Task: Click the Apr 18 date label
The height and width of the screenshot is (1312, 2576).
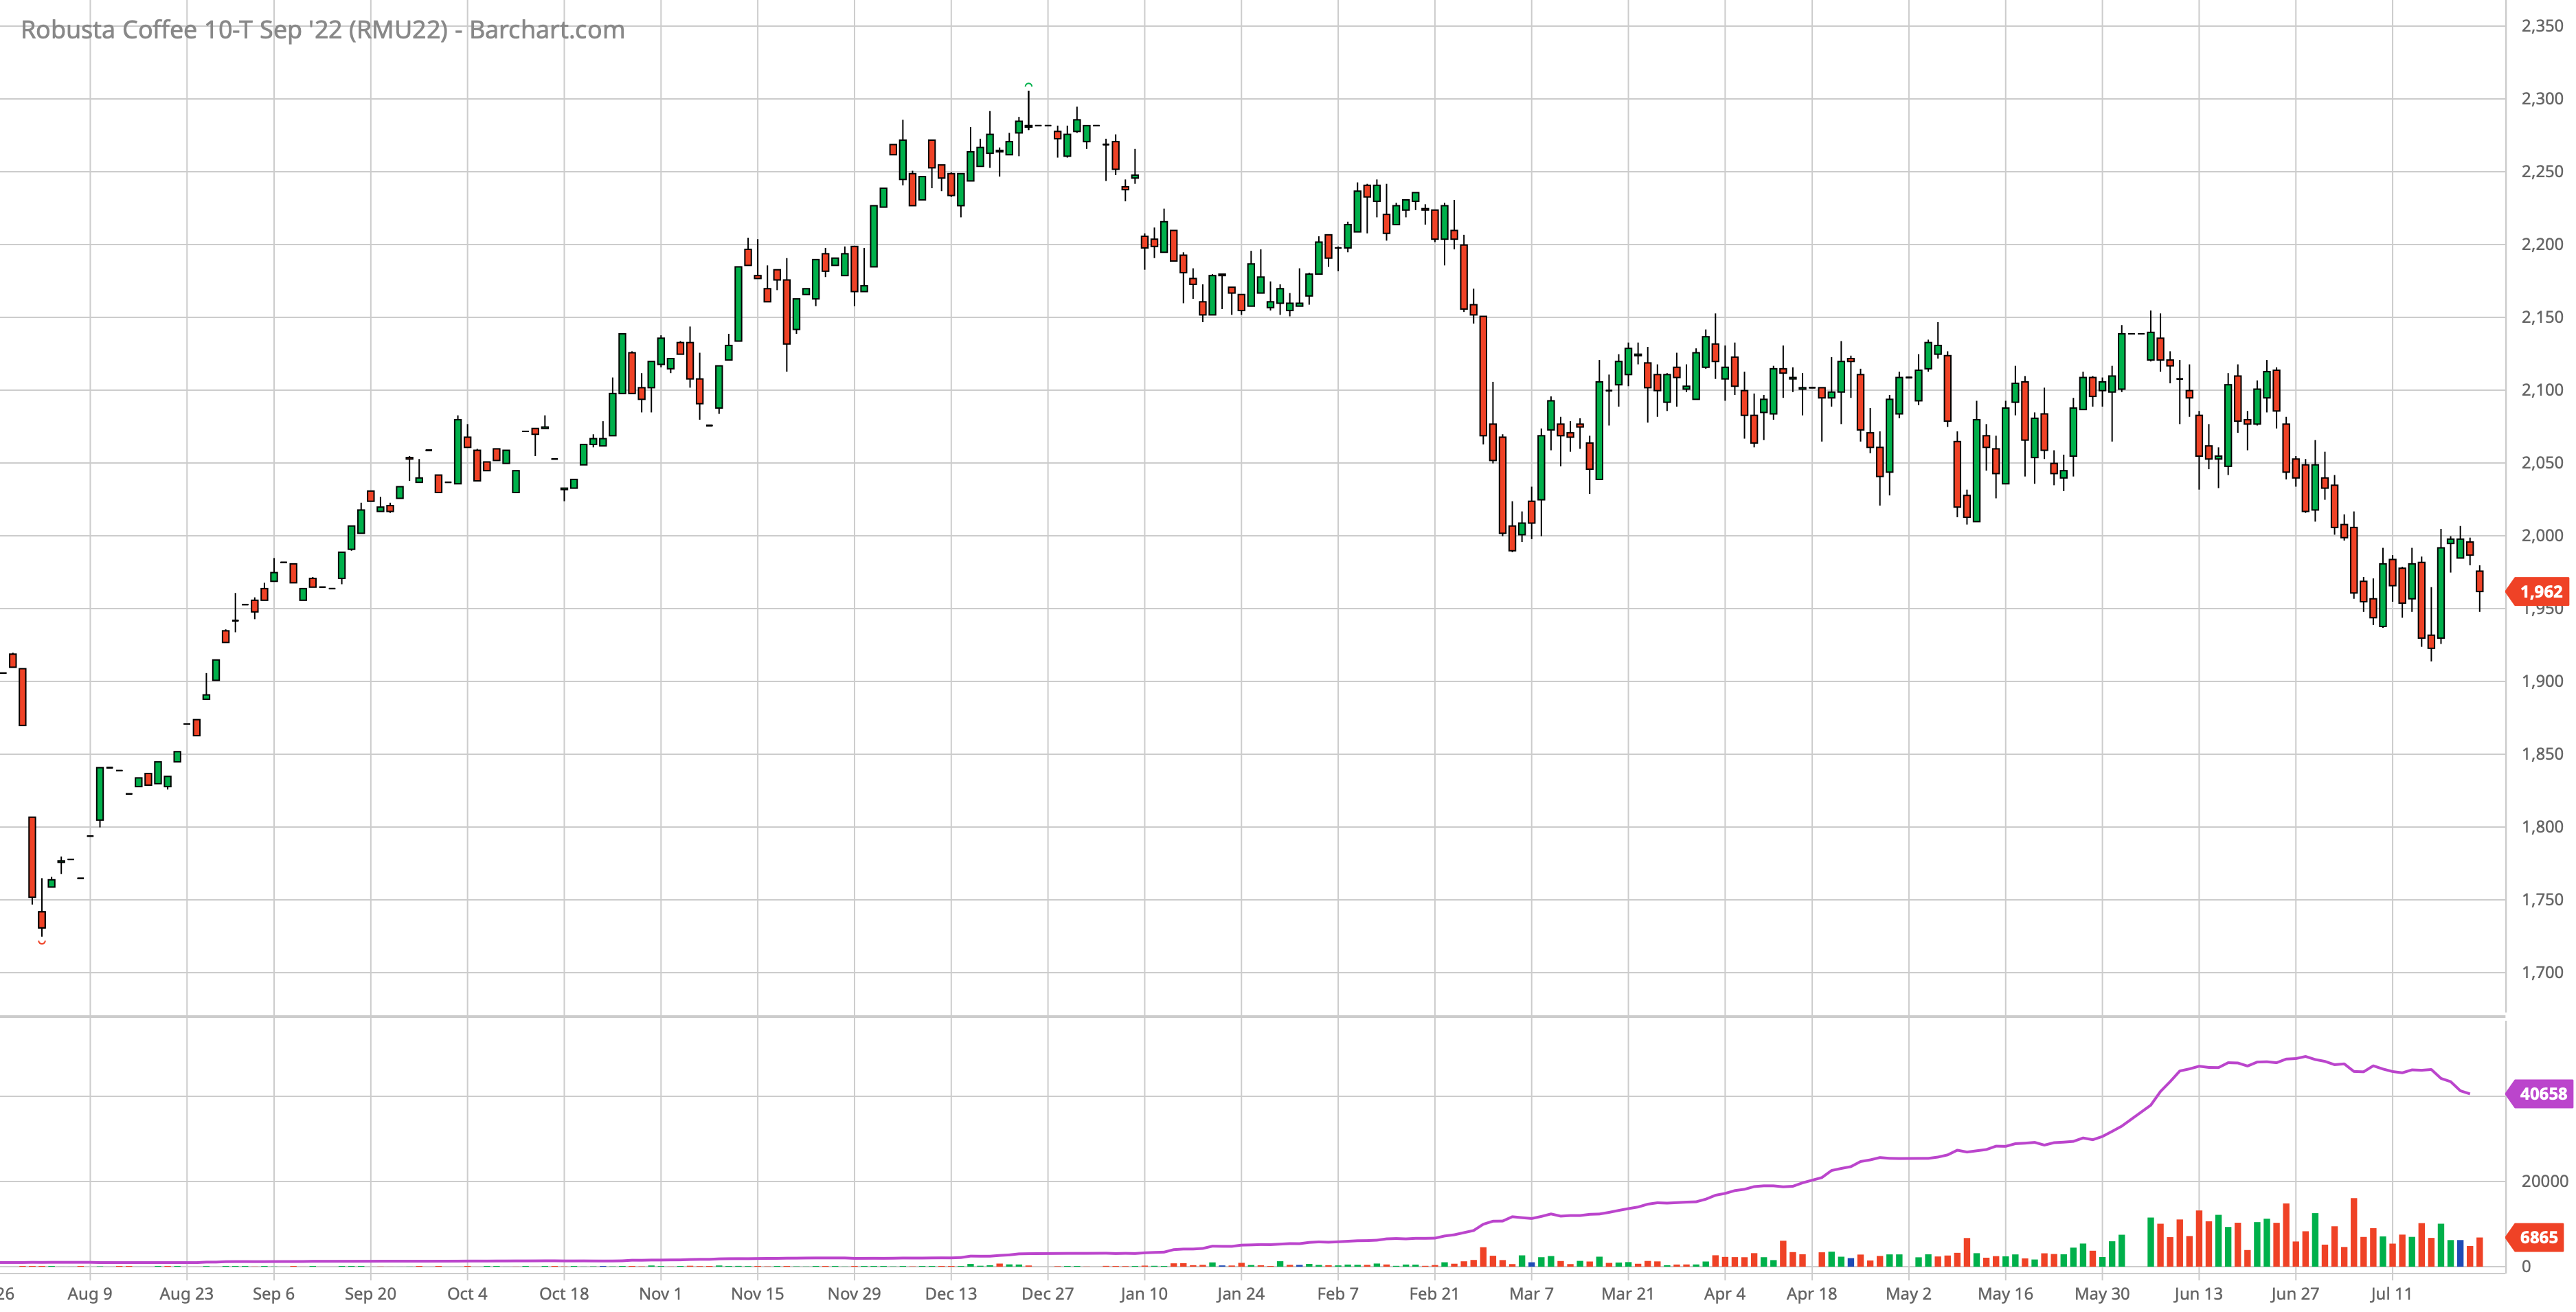Action: 1812,1294
